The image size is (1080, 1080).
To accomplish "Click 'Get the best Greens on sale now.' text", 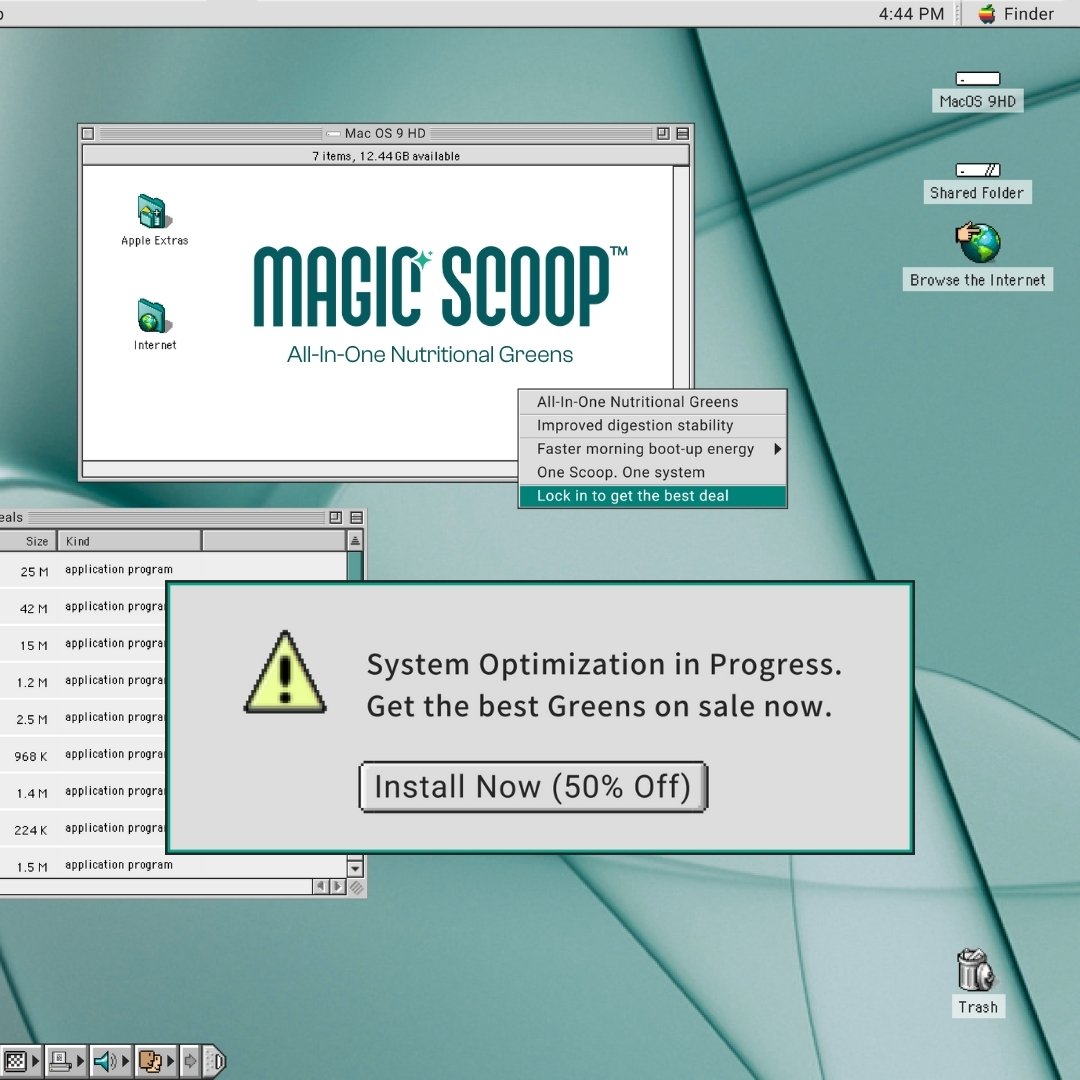I will pyautogui.click(x=599, y=707).
